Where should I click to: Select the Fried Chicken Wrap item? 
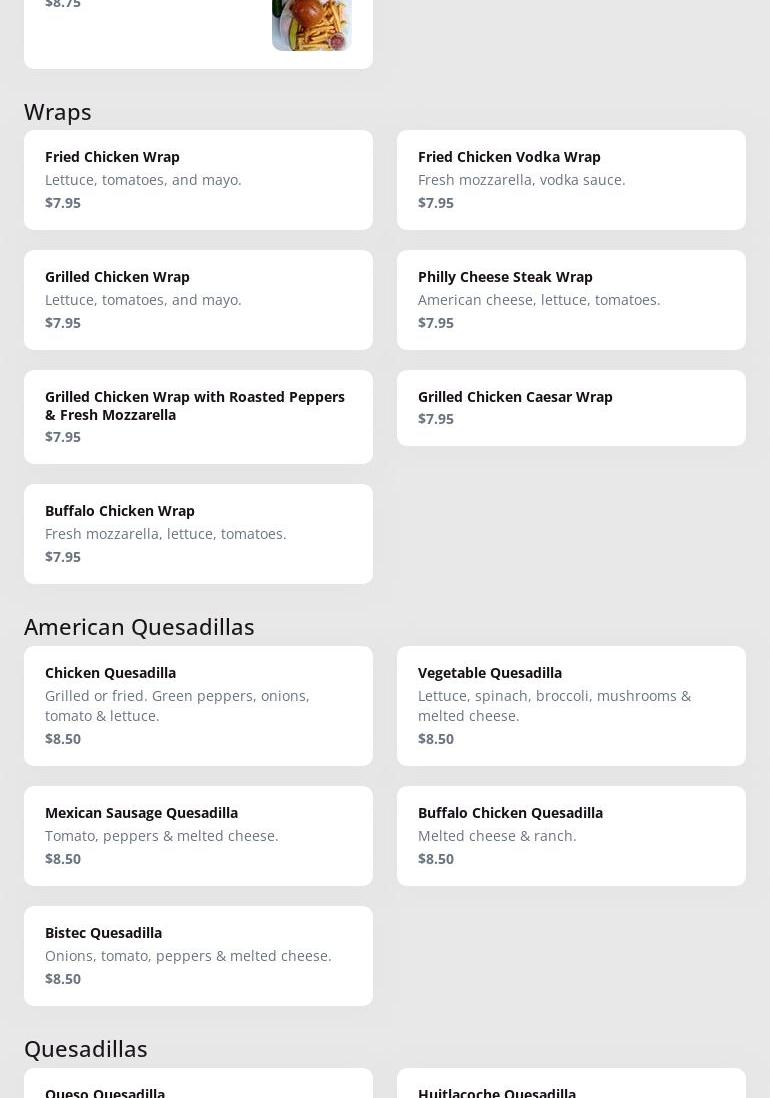(x=198, y=180)
